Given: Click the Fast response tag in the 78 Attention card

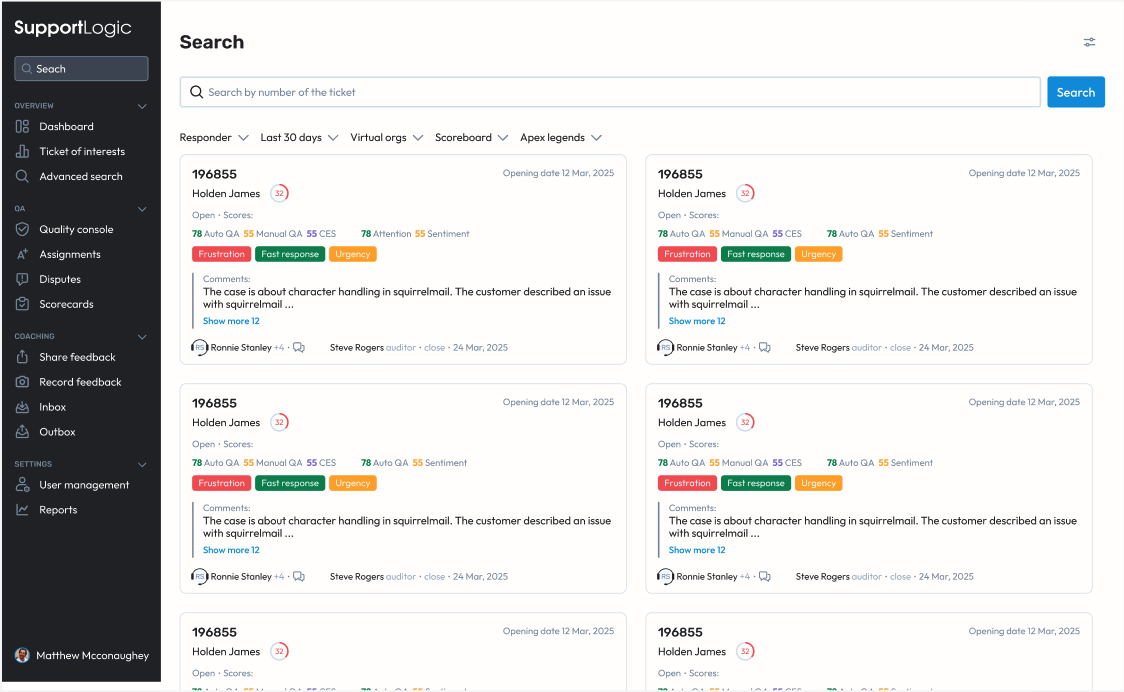Looking at the screenshot, I should pyautogui.click(x=290, y=254).
